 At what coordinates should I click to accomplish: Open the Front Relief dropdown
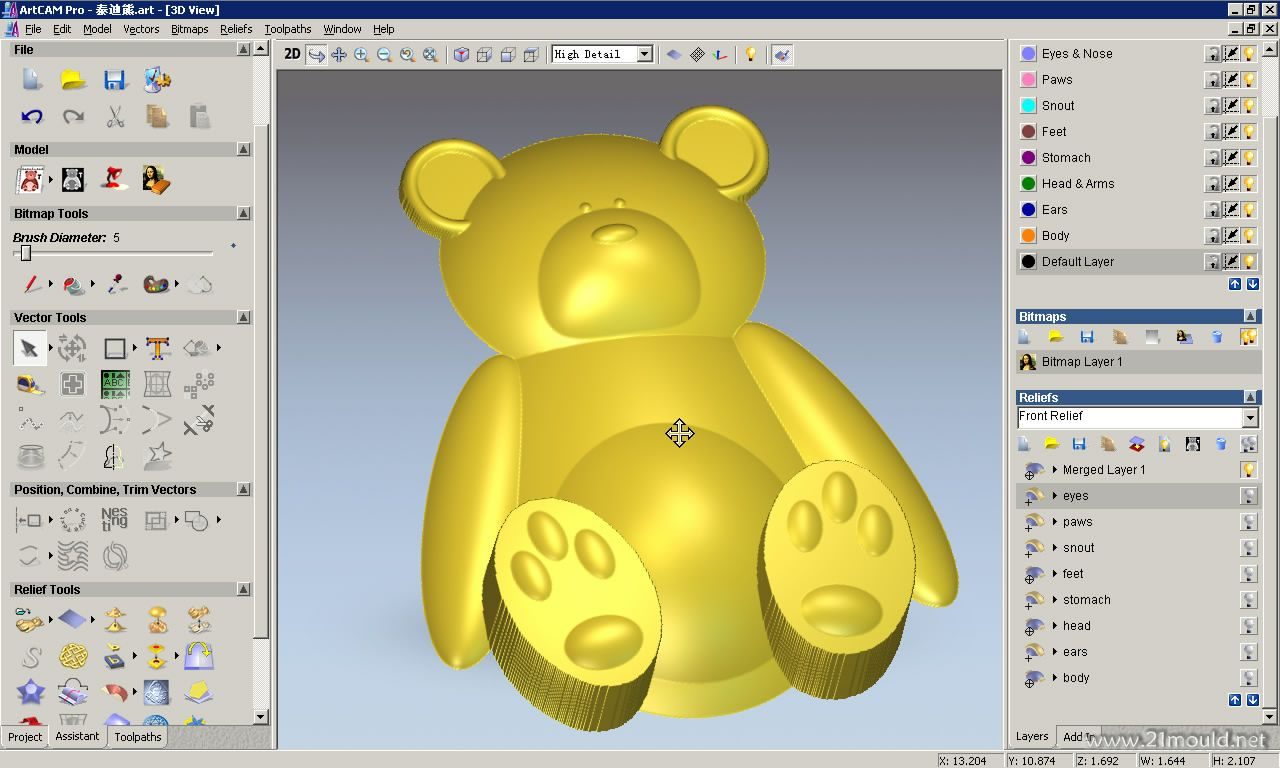(1250, 417)
